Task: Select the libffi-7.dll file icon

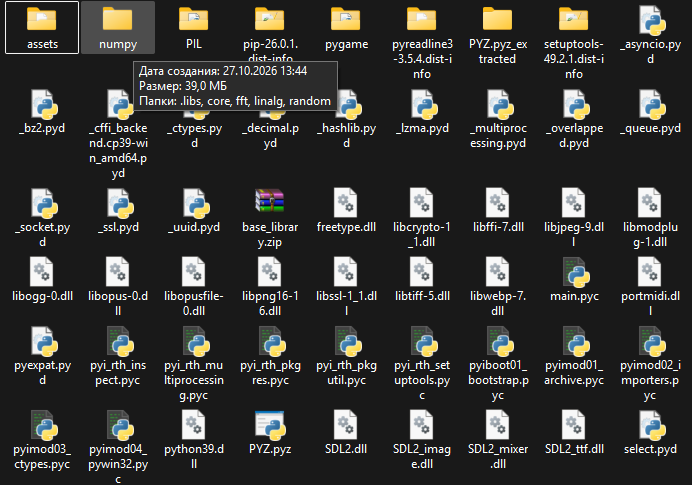Action: [497, 203]
